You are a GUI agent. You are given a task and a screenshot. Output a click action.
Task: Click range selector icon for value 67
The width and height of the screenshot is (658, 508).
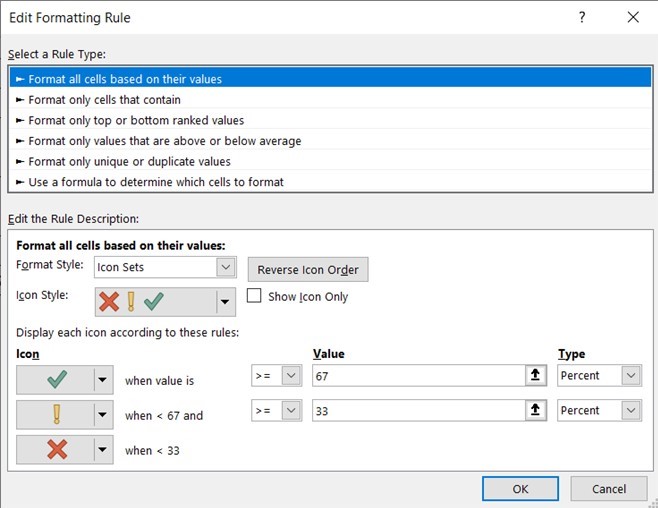(535, 376)
